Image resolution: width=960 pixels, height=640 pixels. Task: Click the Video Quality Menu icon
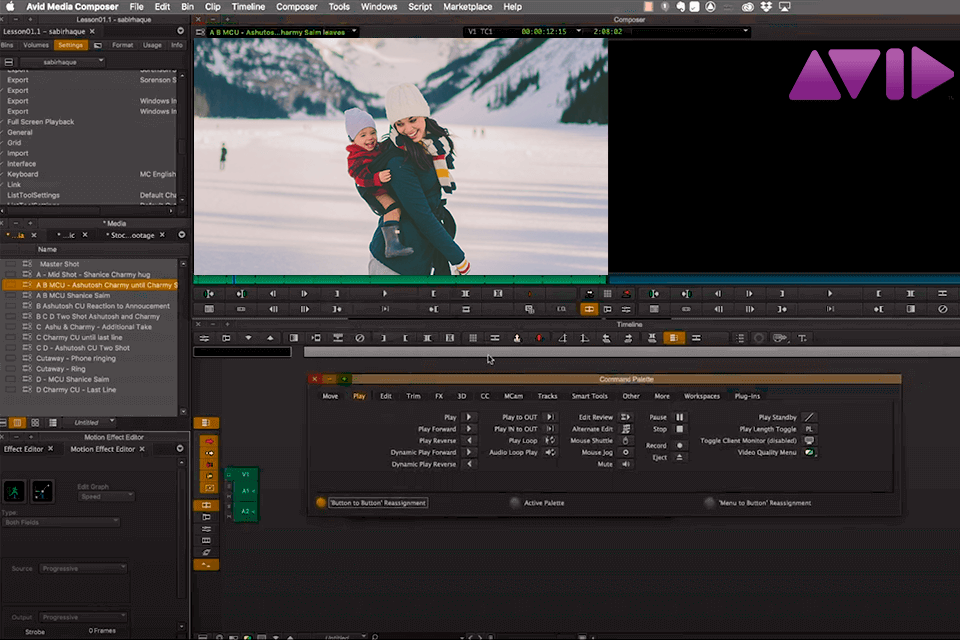(x=809, y=452)
